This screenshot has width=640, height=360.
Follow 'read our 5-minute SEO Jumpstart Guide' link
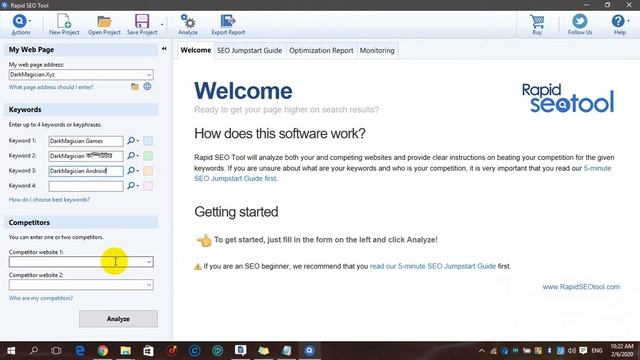433,266
